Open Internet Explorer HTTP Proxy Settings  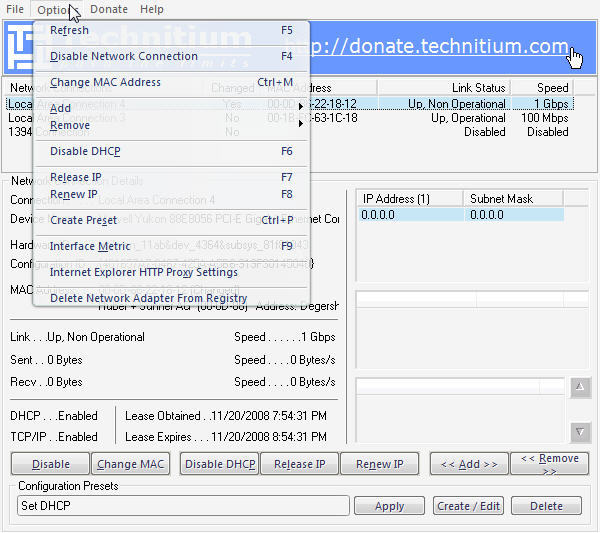pyautogui.click(x=171, y=272)
